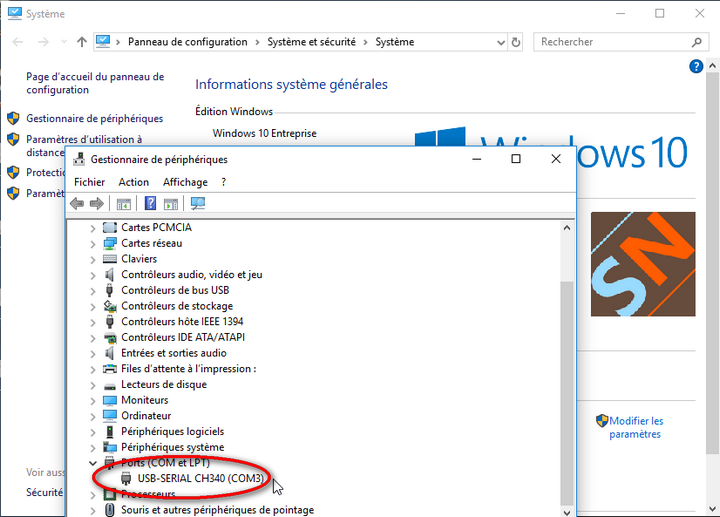Click the Contrôleurs de stockage icon
The image size is (720, 517).
pos(110,306)
